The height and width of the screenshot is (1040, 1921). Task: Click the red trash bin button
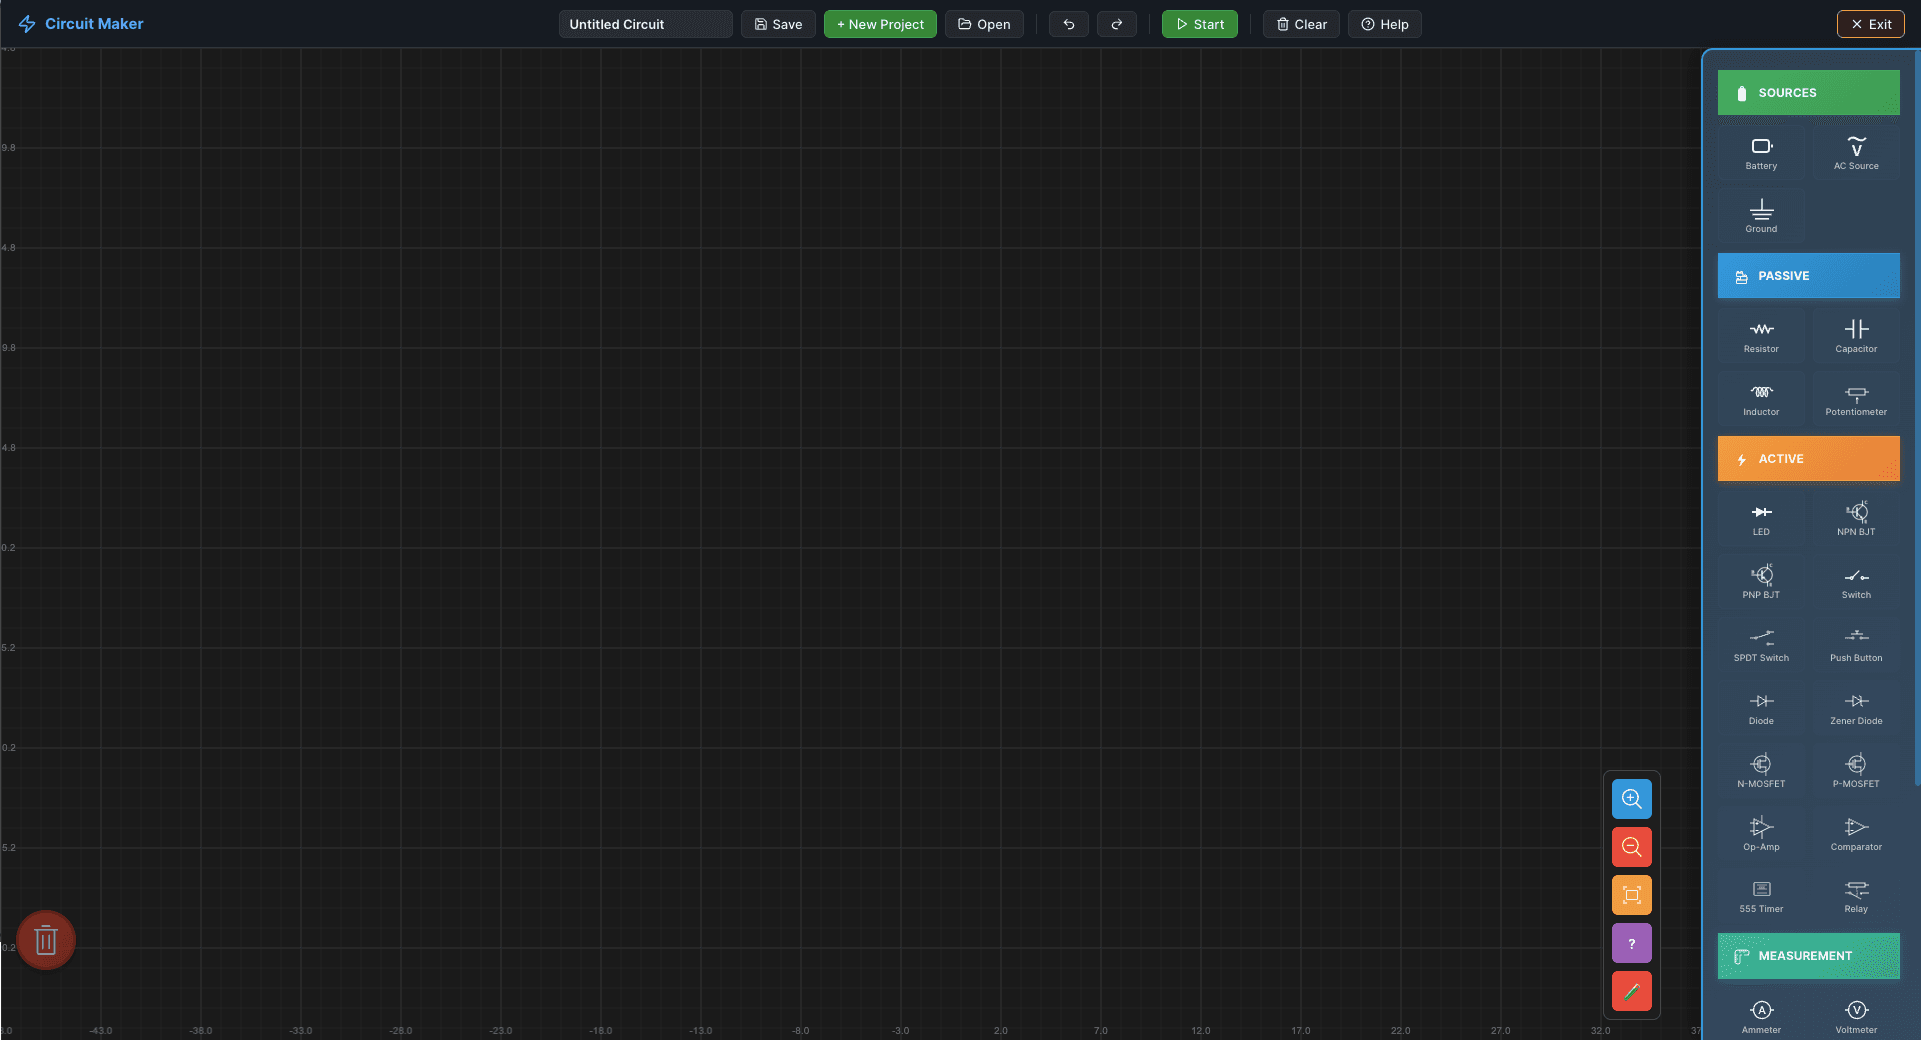tap(46, 940)
